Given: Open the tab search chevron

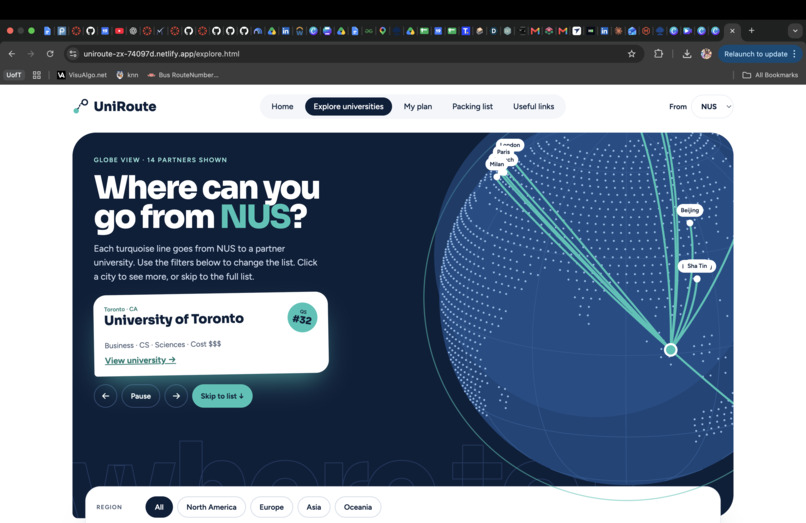Looking at the screenshot, I should 795,31.
